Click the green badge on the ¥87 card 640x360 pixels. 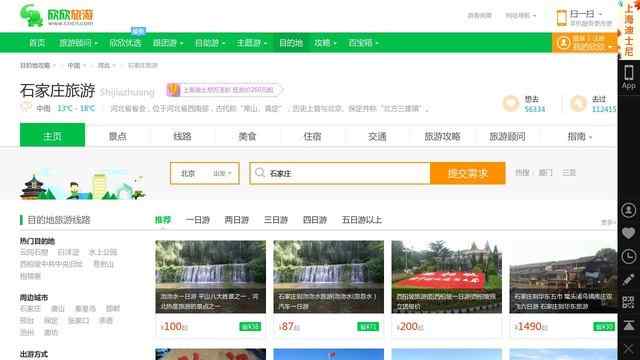tap(368, 327)
